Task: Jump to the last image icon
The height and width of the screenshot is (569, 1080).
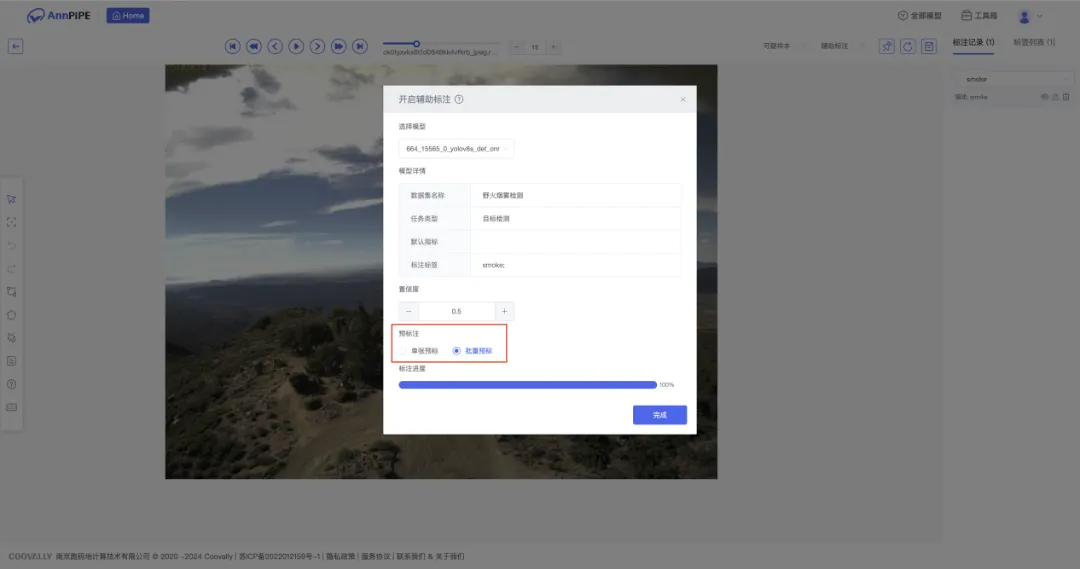Action: click(360, 46)
